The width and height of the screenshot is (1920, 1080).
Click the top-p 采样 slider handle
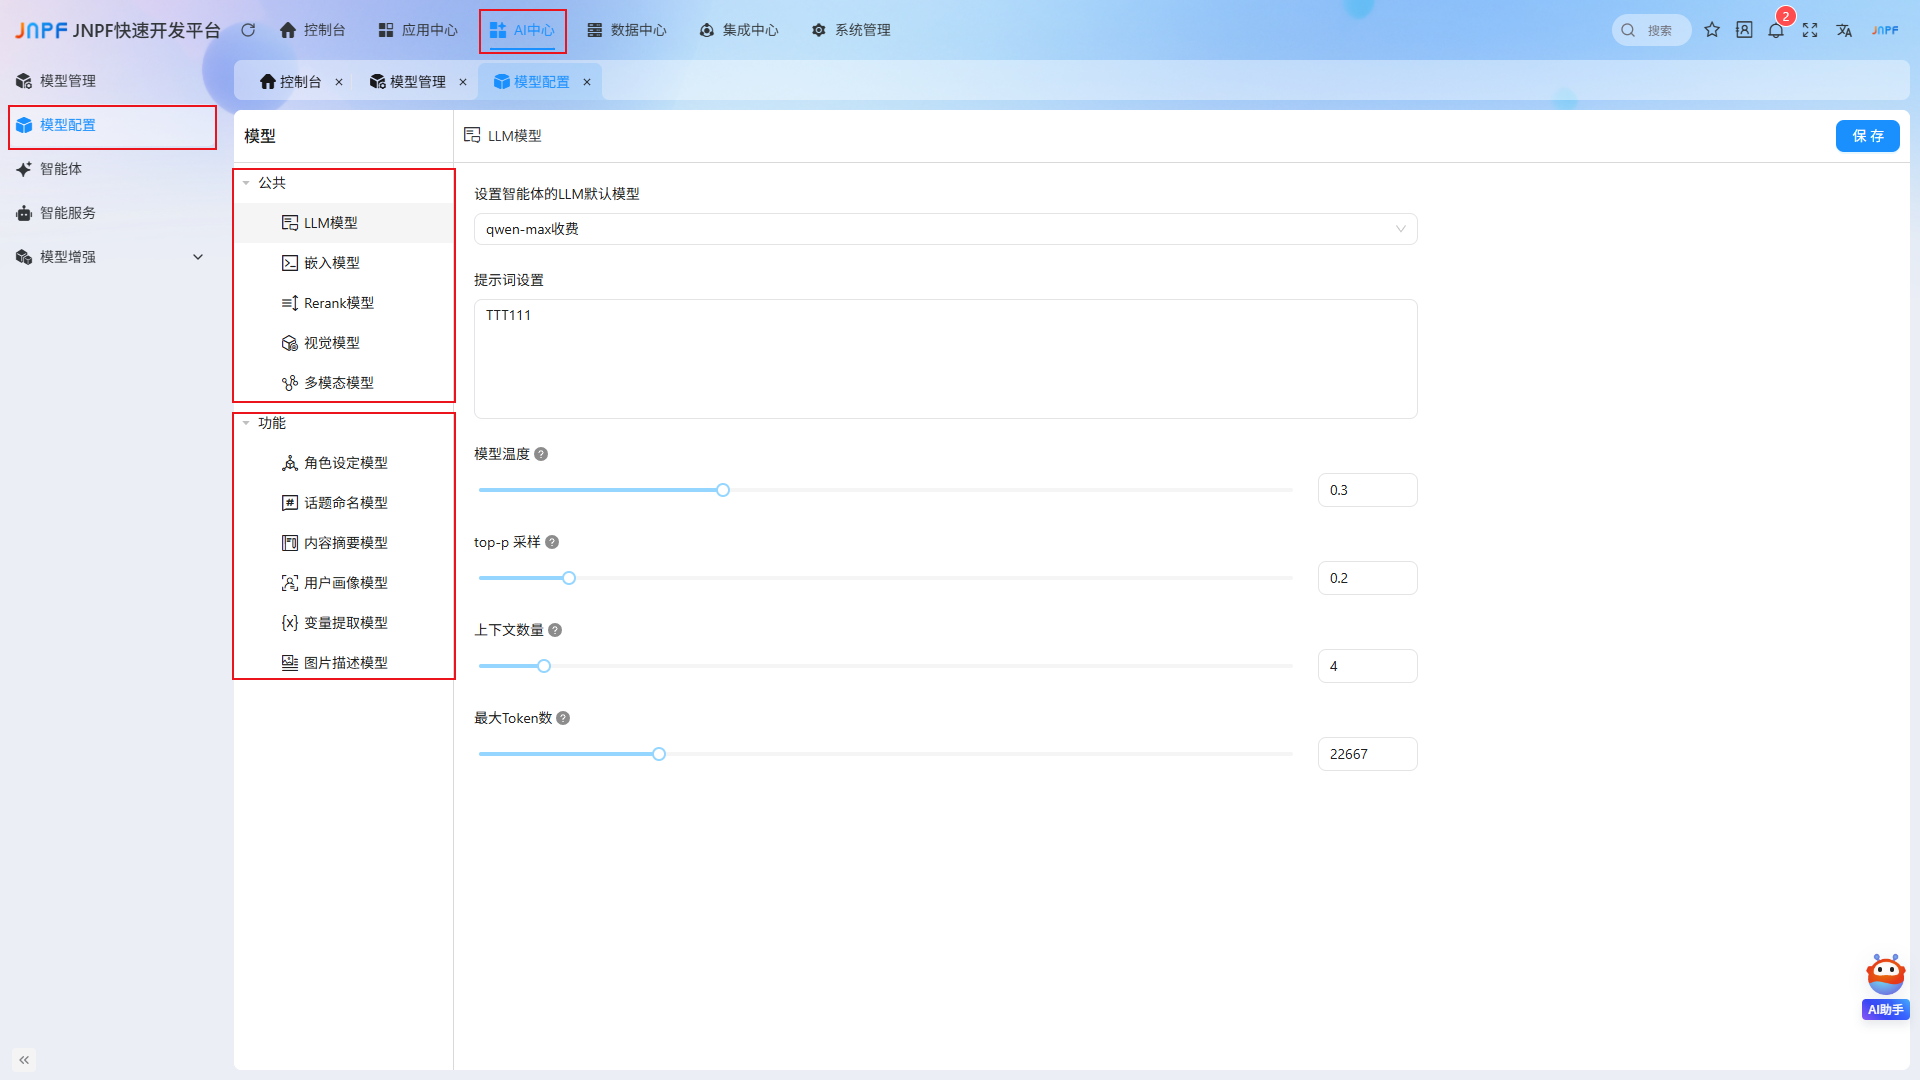[x=569, y=578]
